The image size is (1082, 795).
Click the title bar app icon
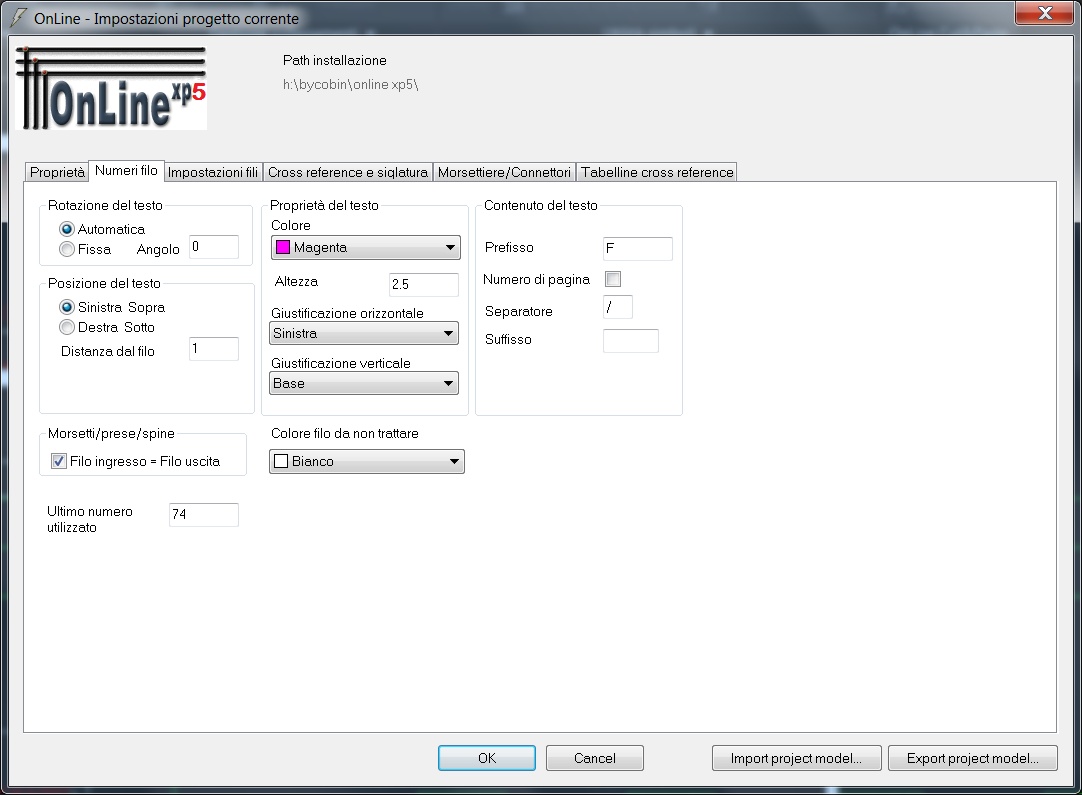[x=17, y=18]
